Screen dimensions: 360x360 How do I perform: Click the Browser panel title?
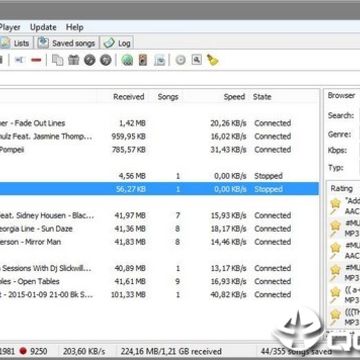tap(341, 96)
